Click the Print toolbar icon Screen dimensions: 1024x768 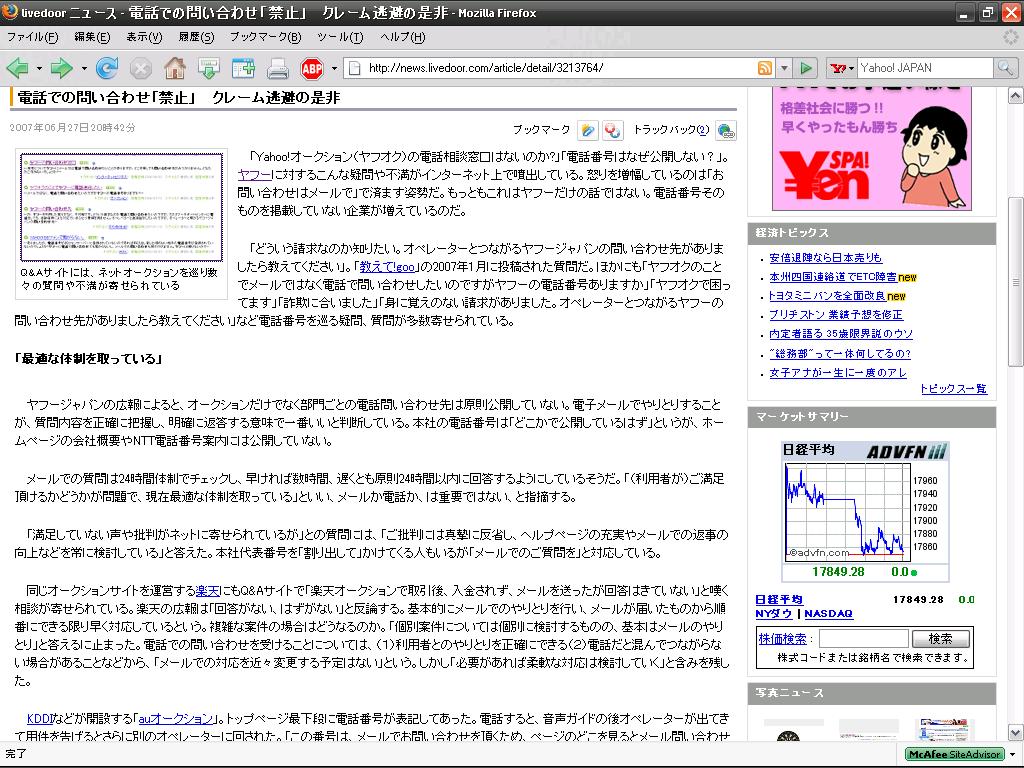click(278, 68)
